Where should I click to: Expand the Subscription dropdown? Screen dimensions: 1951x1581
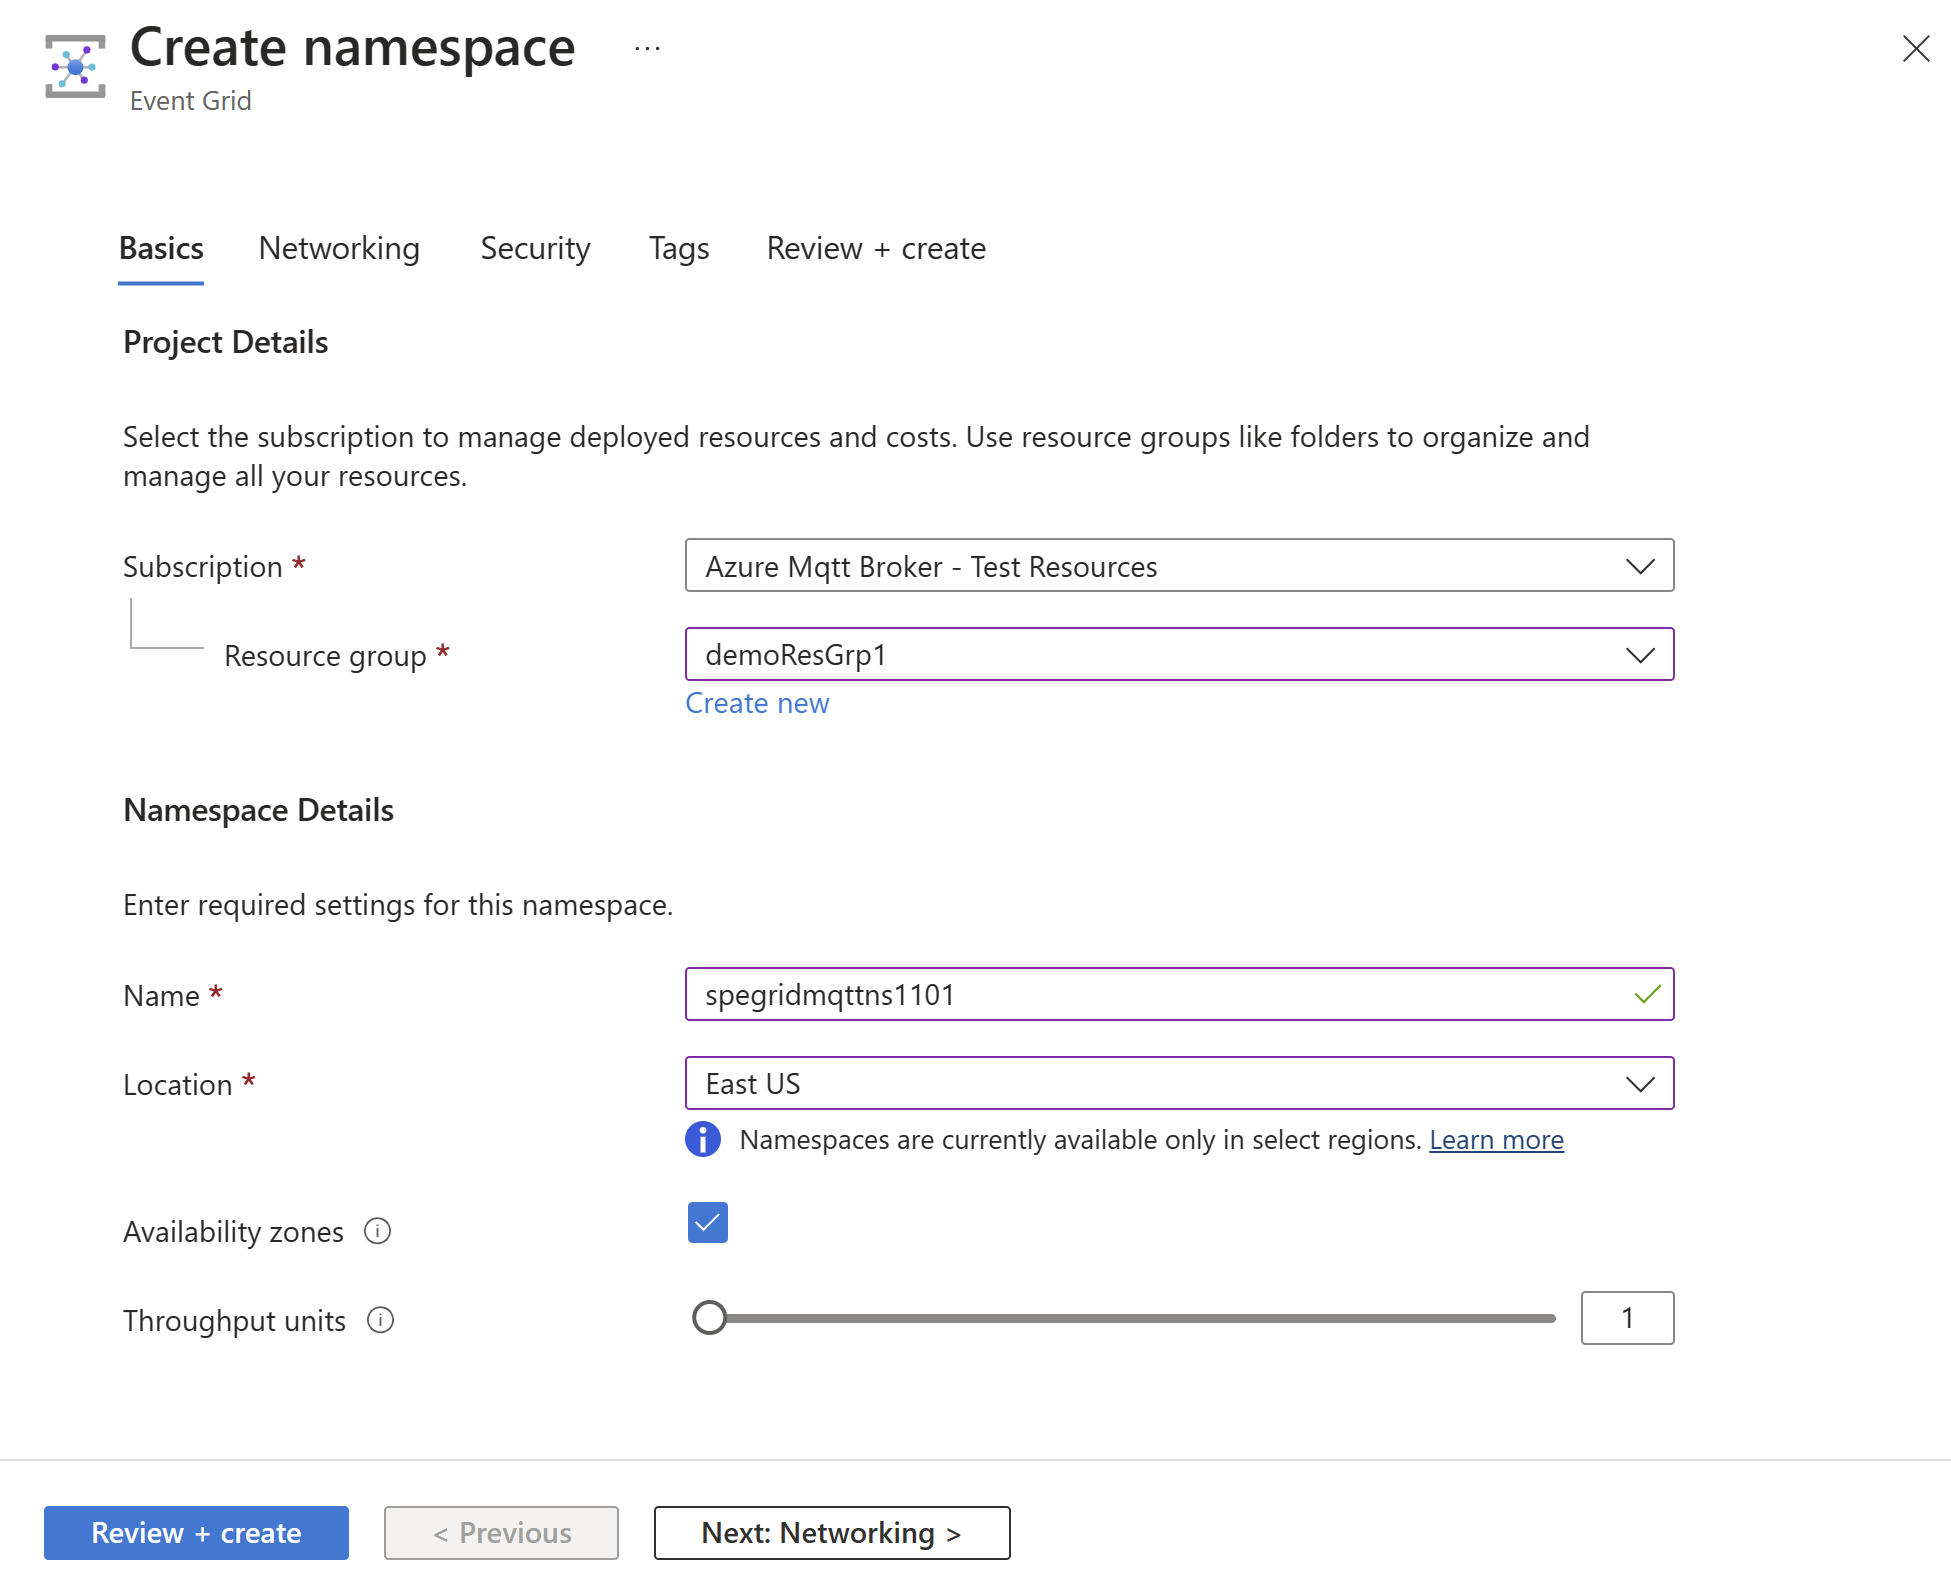pos(1643,565)
